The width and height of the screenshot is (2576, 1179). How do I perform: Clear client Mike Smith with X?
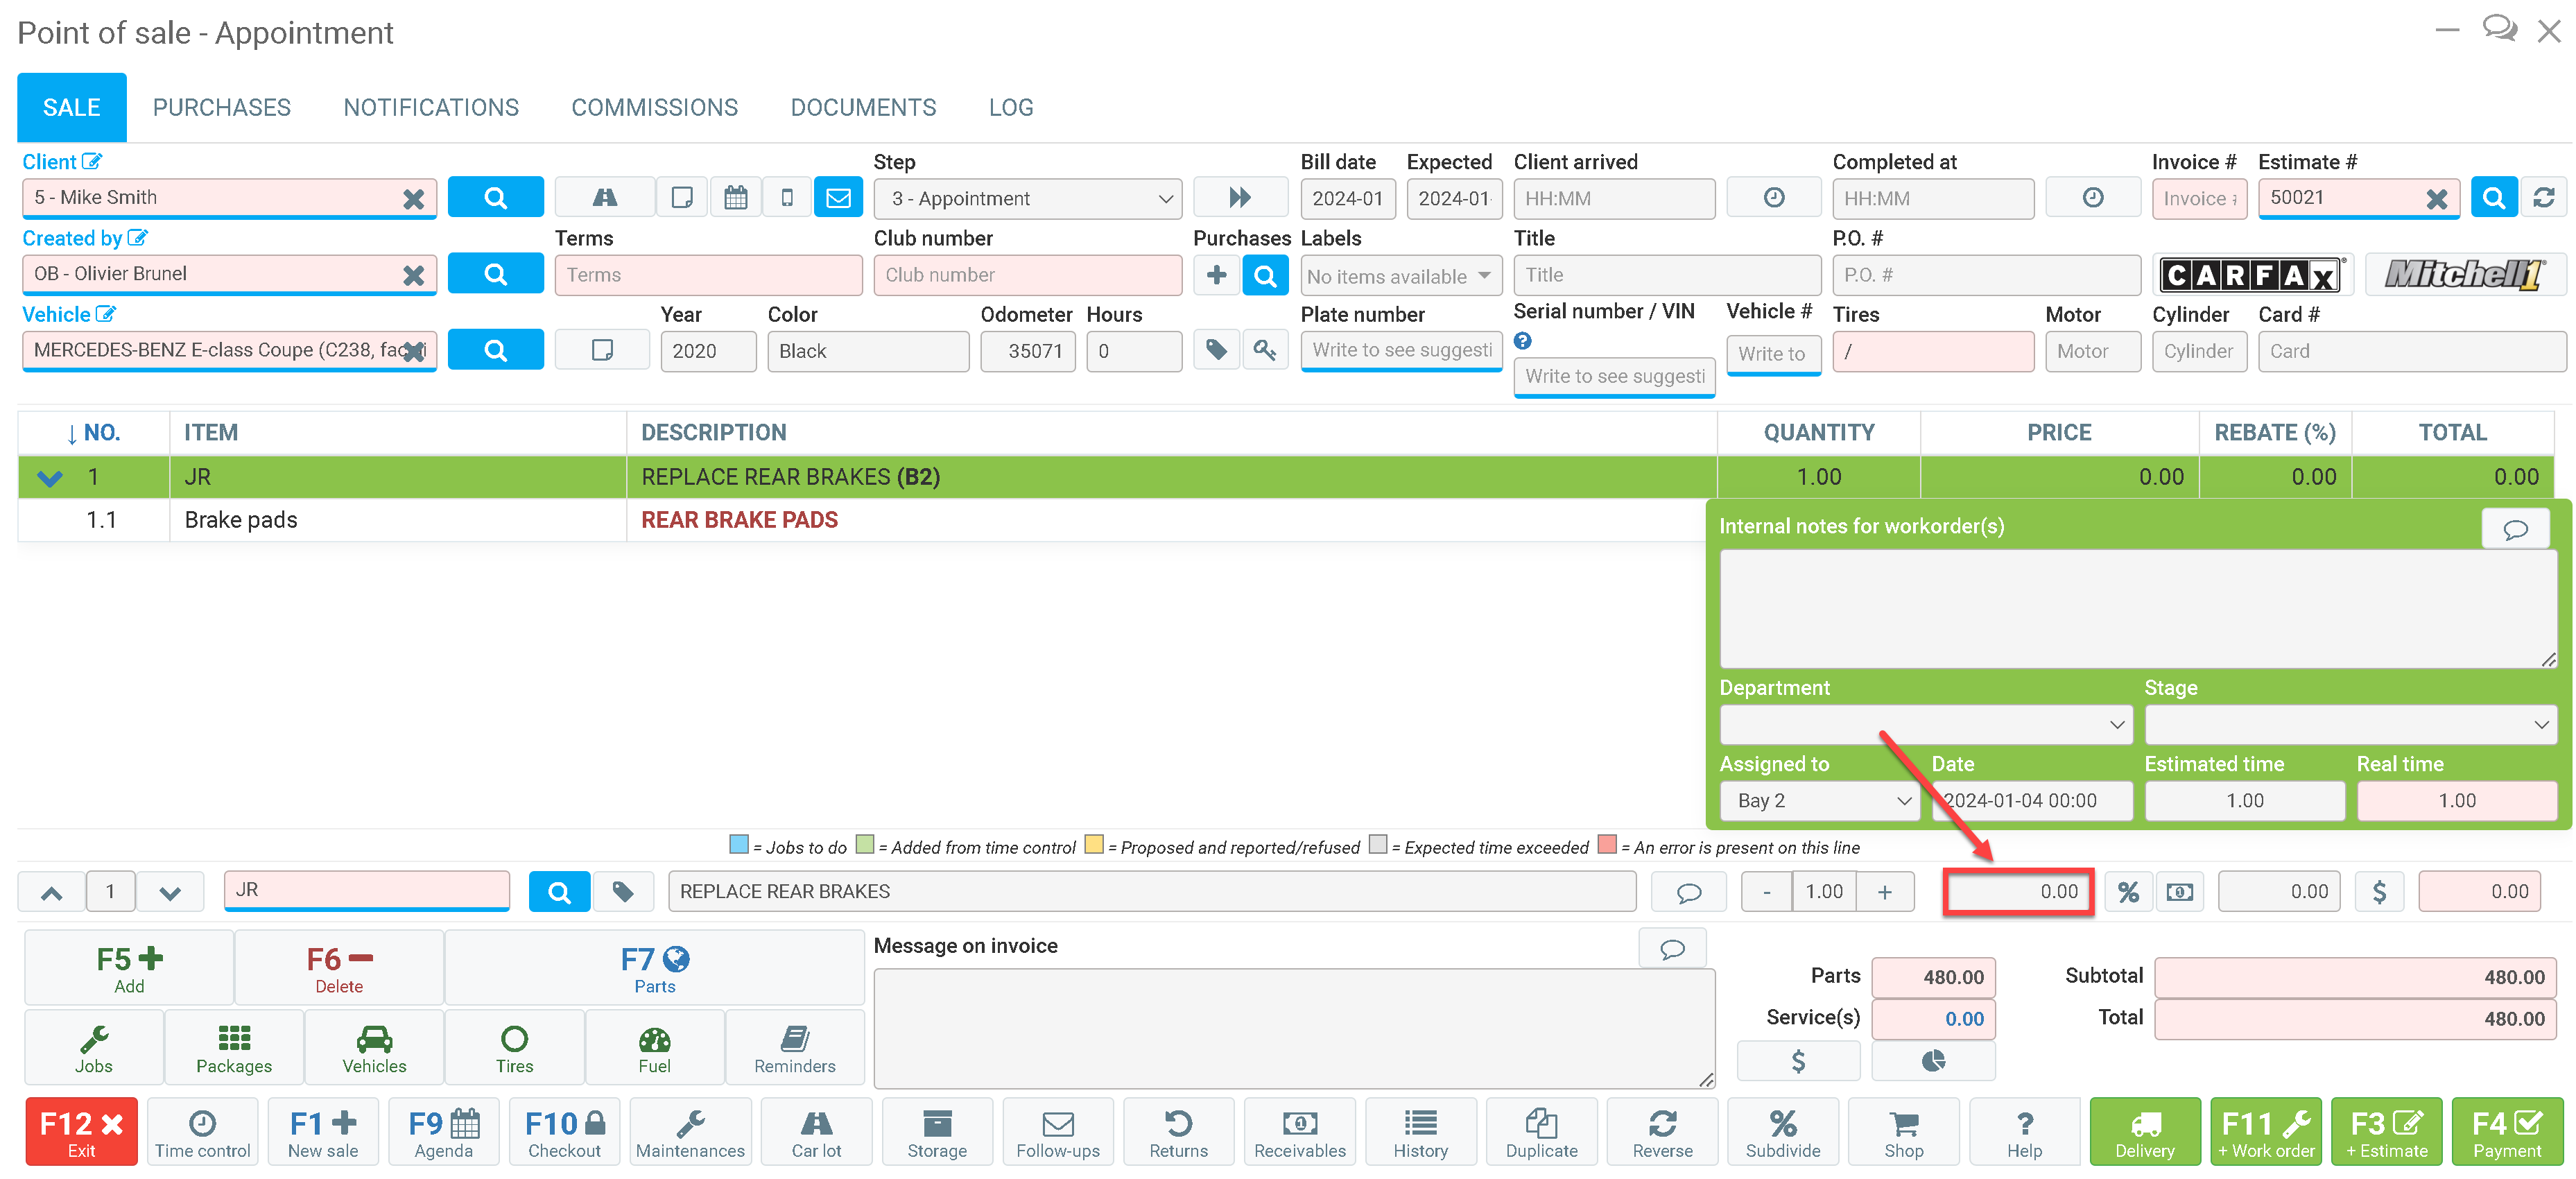413,198
